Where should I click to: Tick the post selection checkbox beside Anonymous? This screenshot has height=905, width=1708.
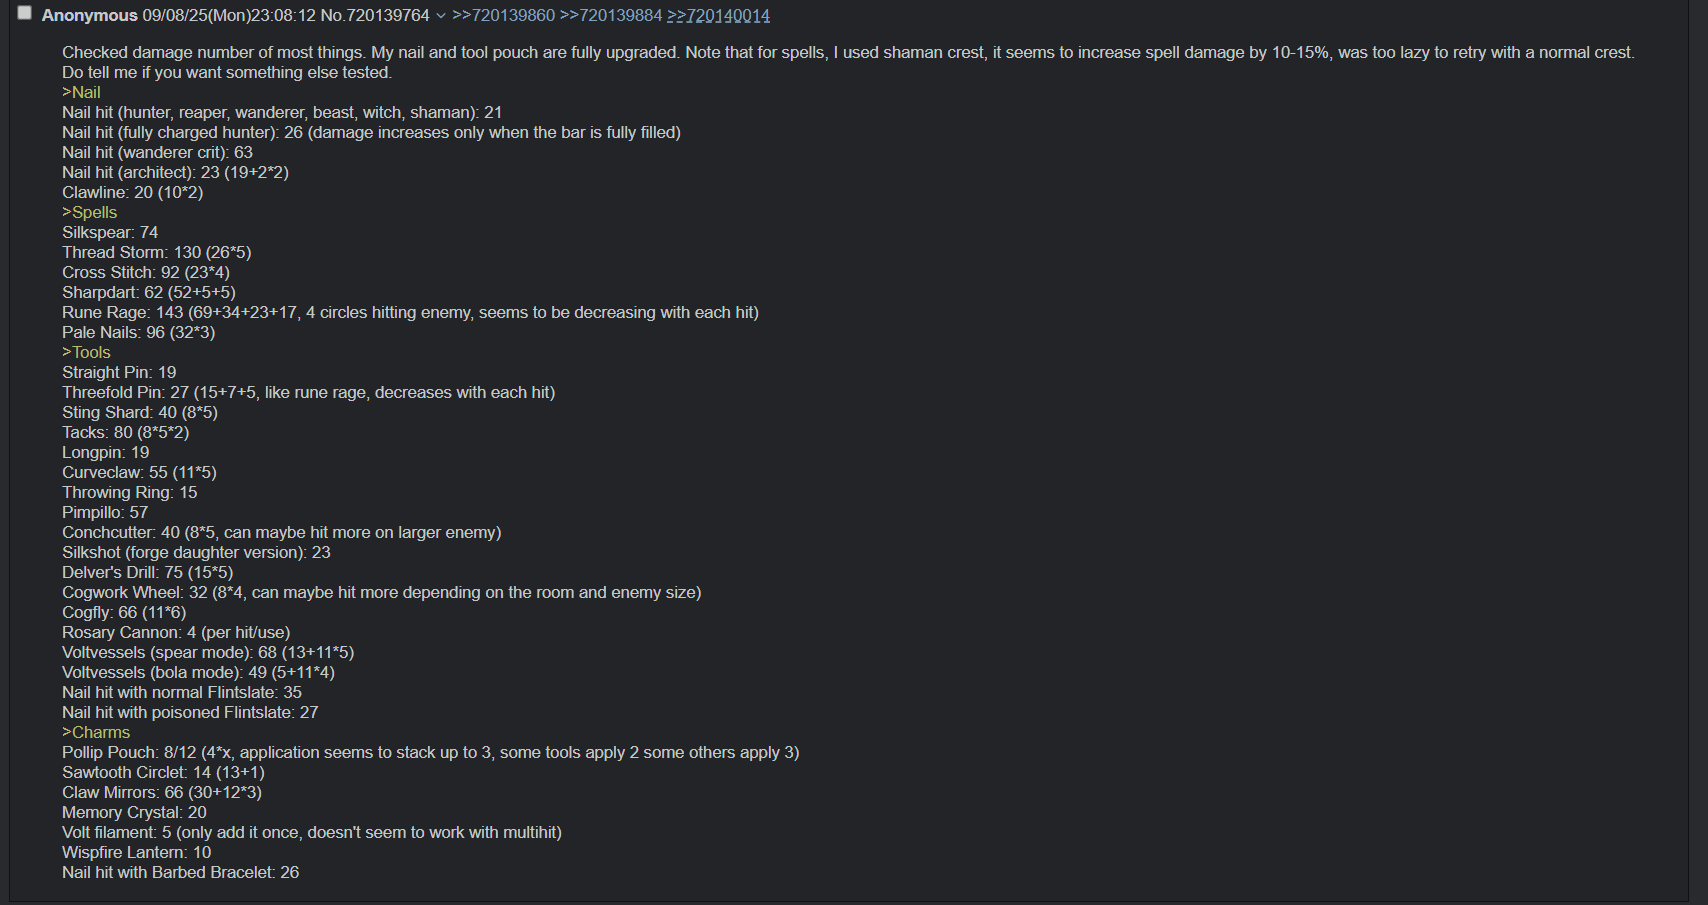(x=25, y=13)
